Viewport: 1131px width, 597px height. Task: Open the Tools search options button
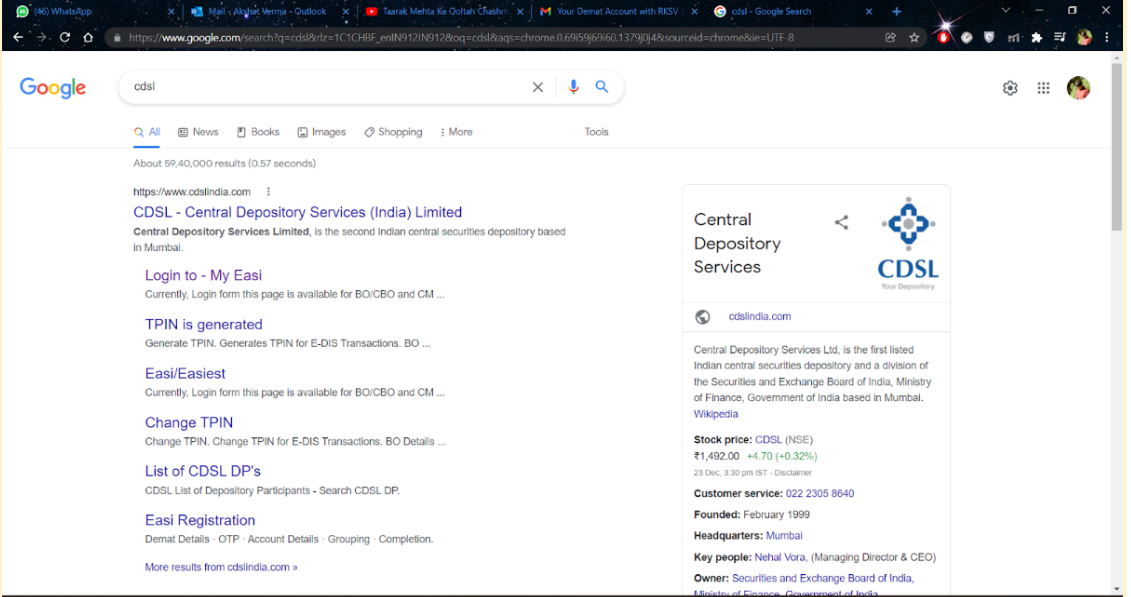(x=596, y=132)
